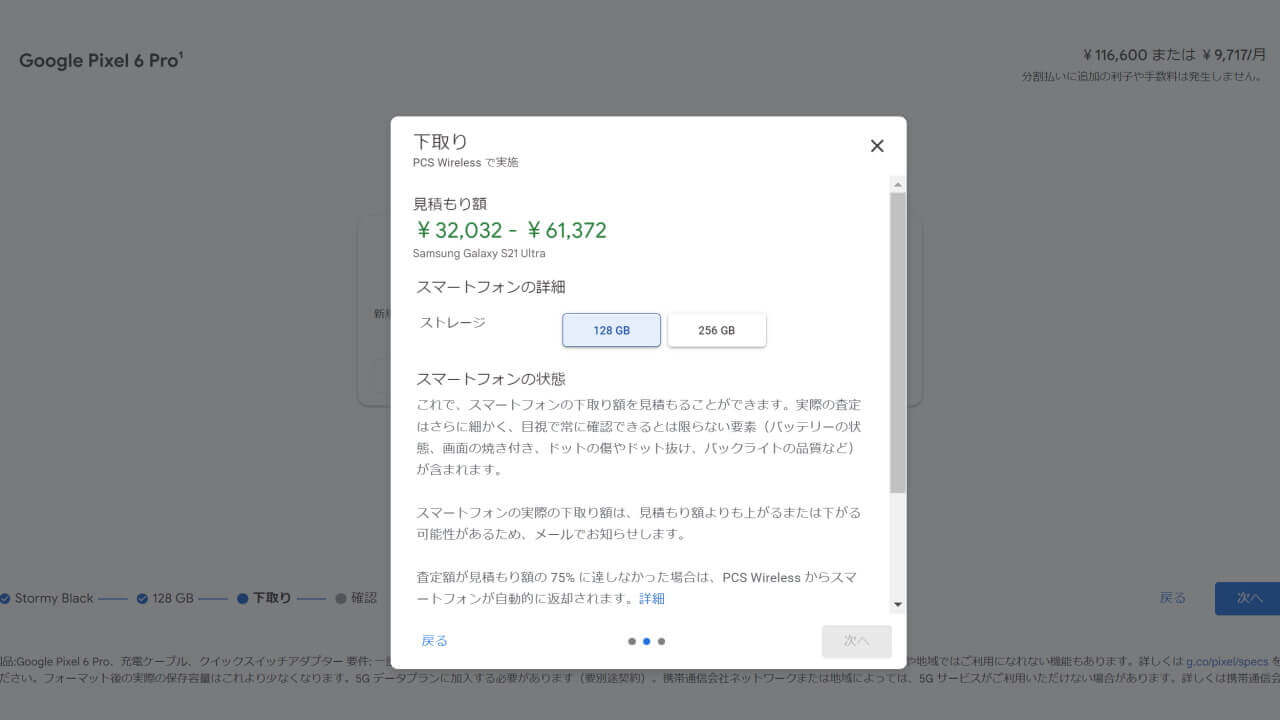Open the 詳細 details link
Screen dimensions: 1280x720
(x=652, y=598)
